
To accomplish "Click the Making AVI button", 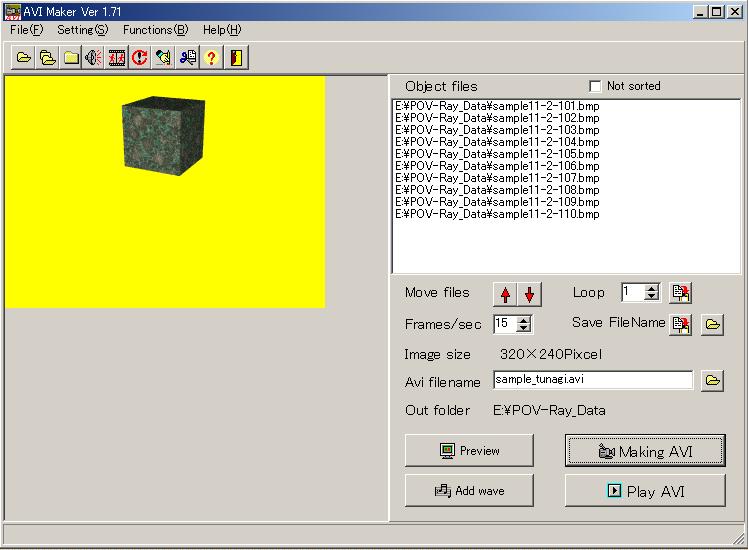I will pyautogui.click(x=645, y=450).
